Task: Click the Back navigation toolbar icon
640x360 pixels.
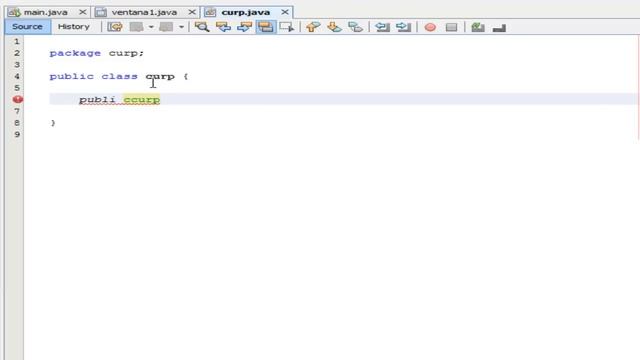Action: click(x=136, y=27)
